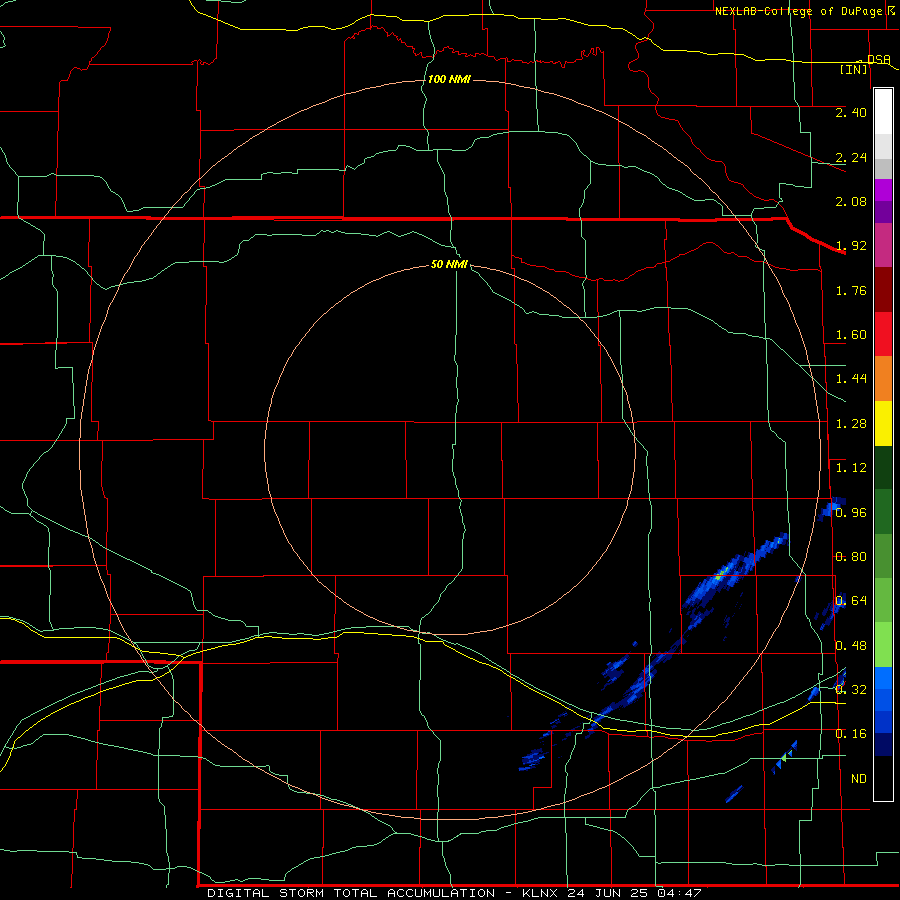
Task: Pick the pink legend swatch near 1.92
Action: (x=883, y=245)
